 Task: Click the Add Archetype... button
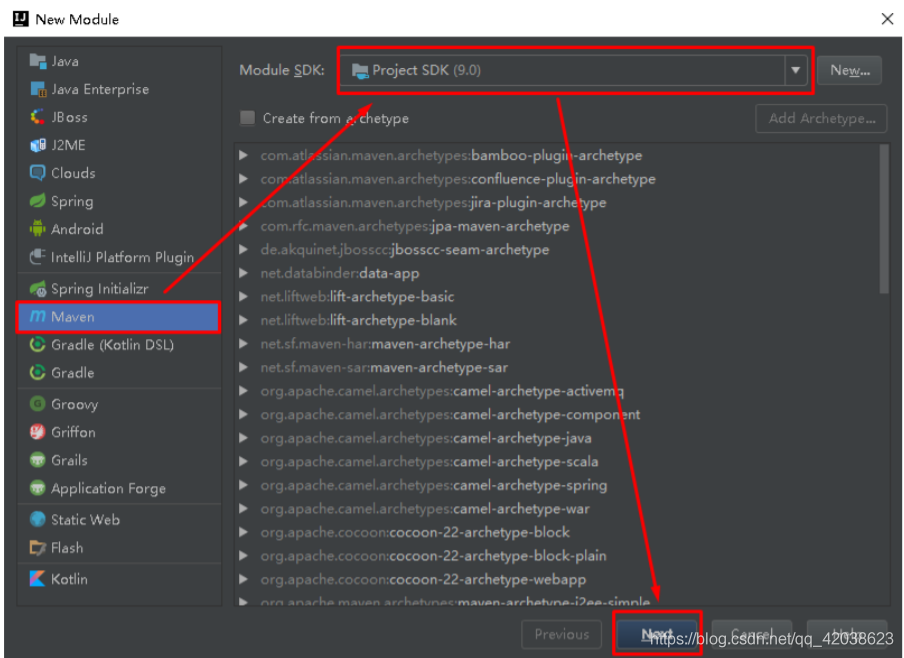click(x=821, y=118)
